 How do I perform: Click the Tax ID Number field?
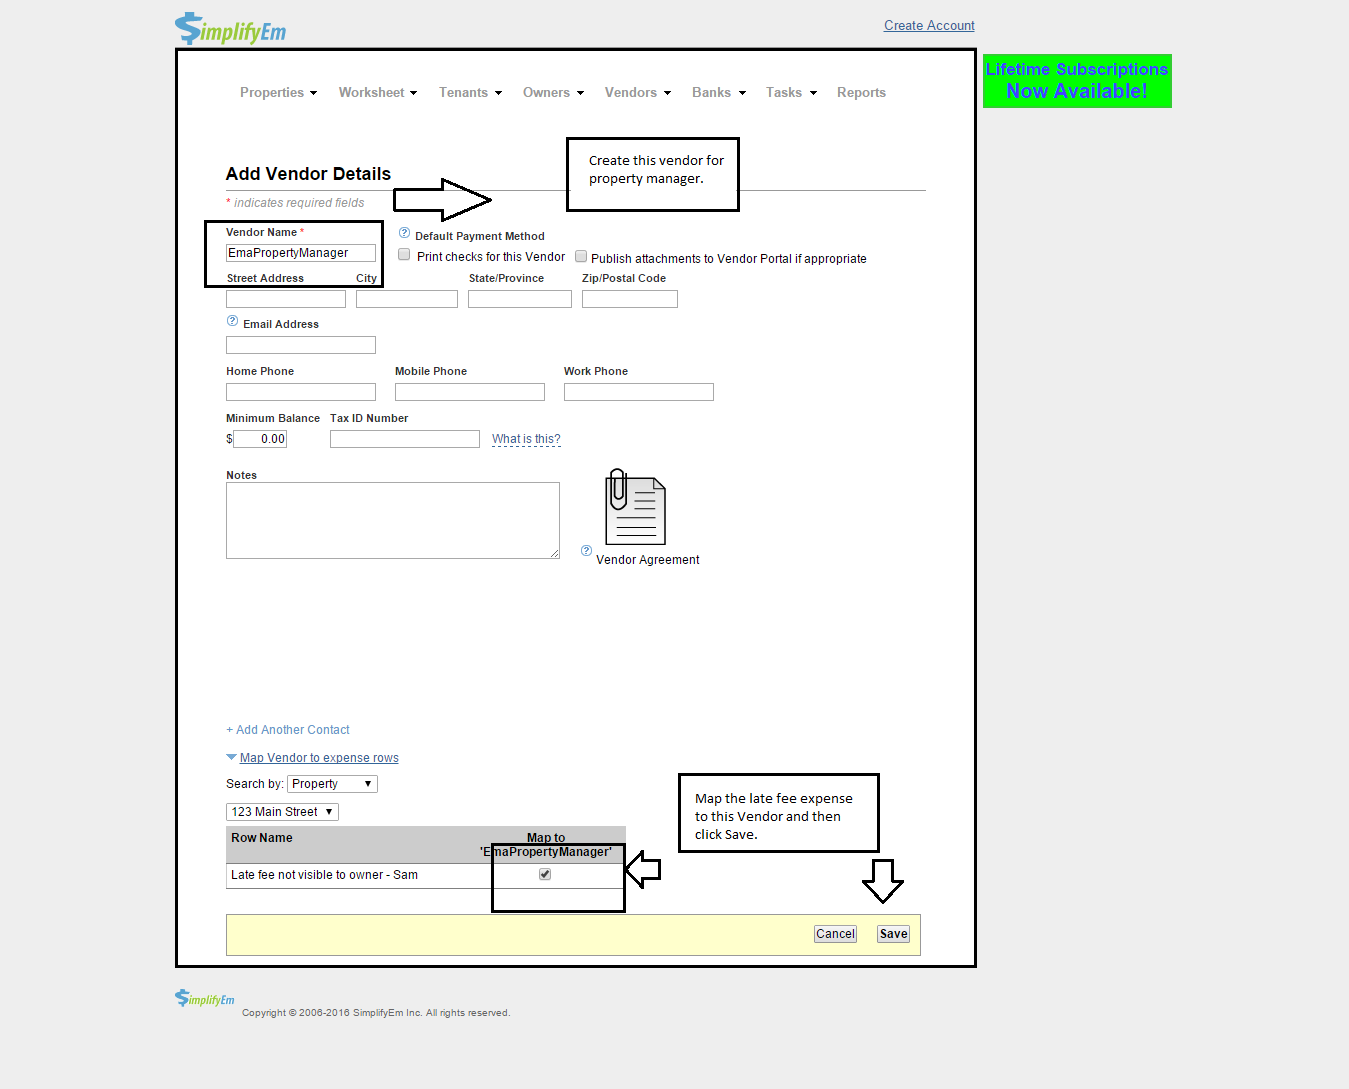coord(405,439)
